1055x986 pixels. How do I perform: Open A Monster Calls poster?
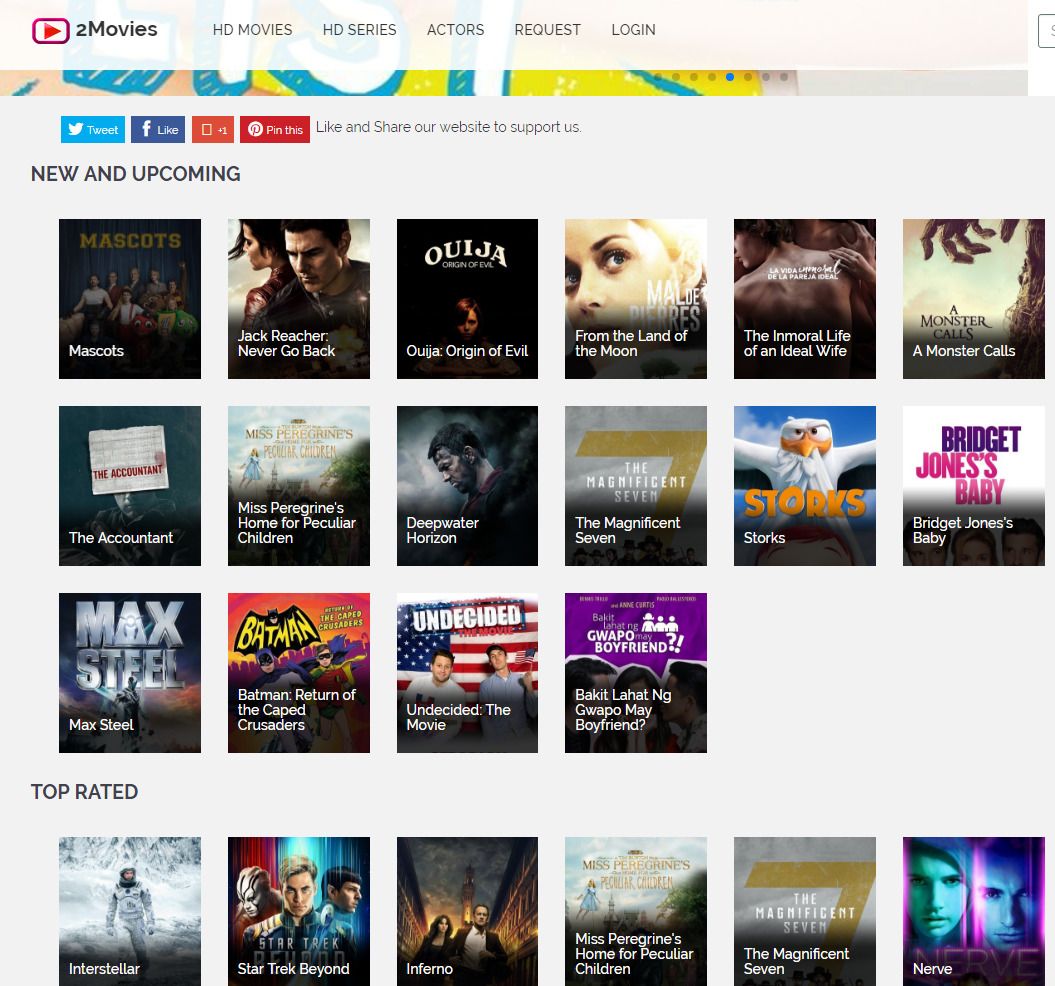click(x=974, y=299)
